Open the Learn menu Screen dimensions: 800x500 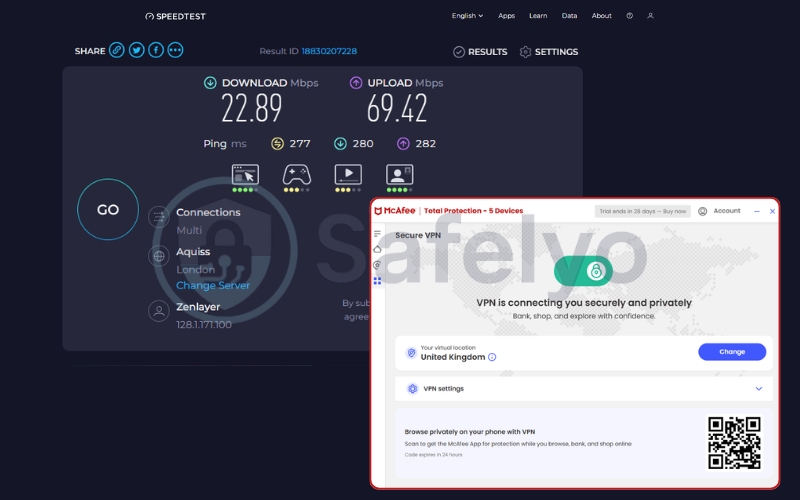pos(538,16)
